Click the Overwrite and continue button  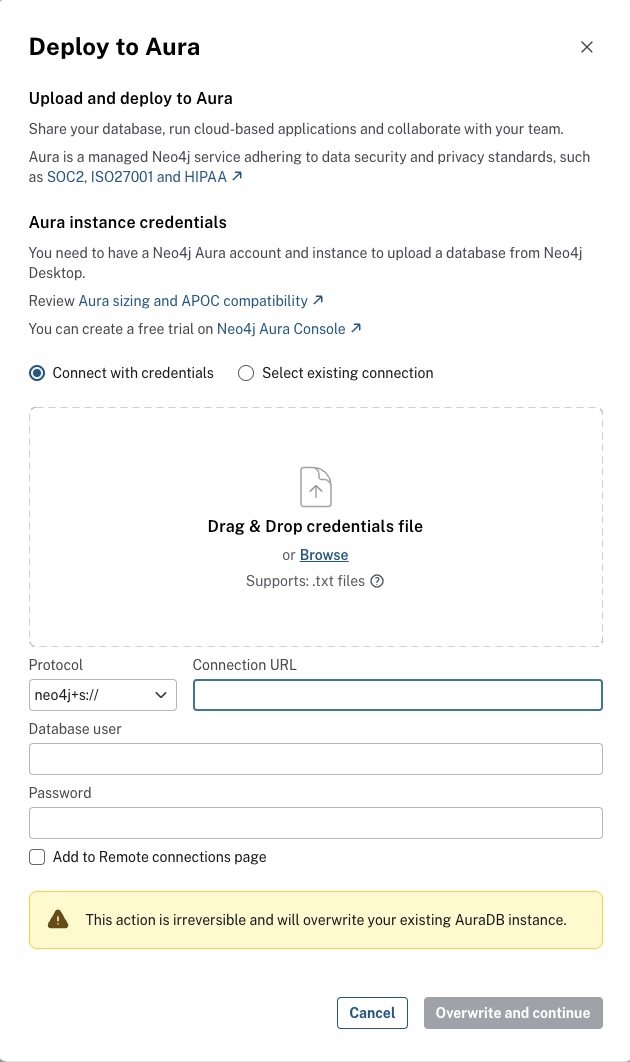[x=513, y=1012]
